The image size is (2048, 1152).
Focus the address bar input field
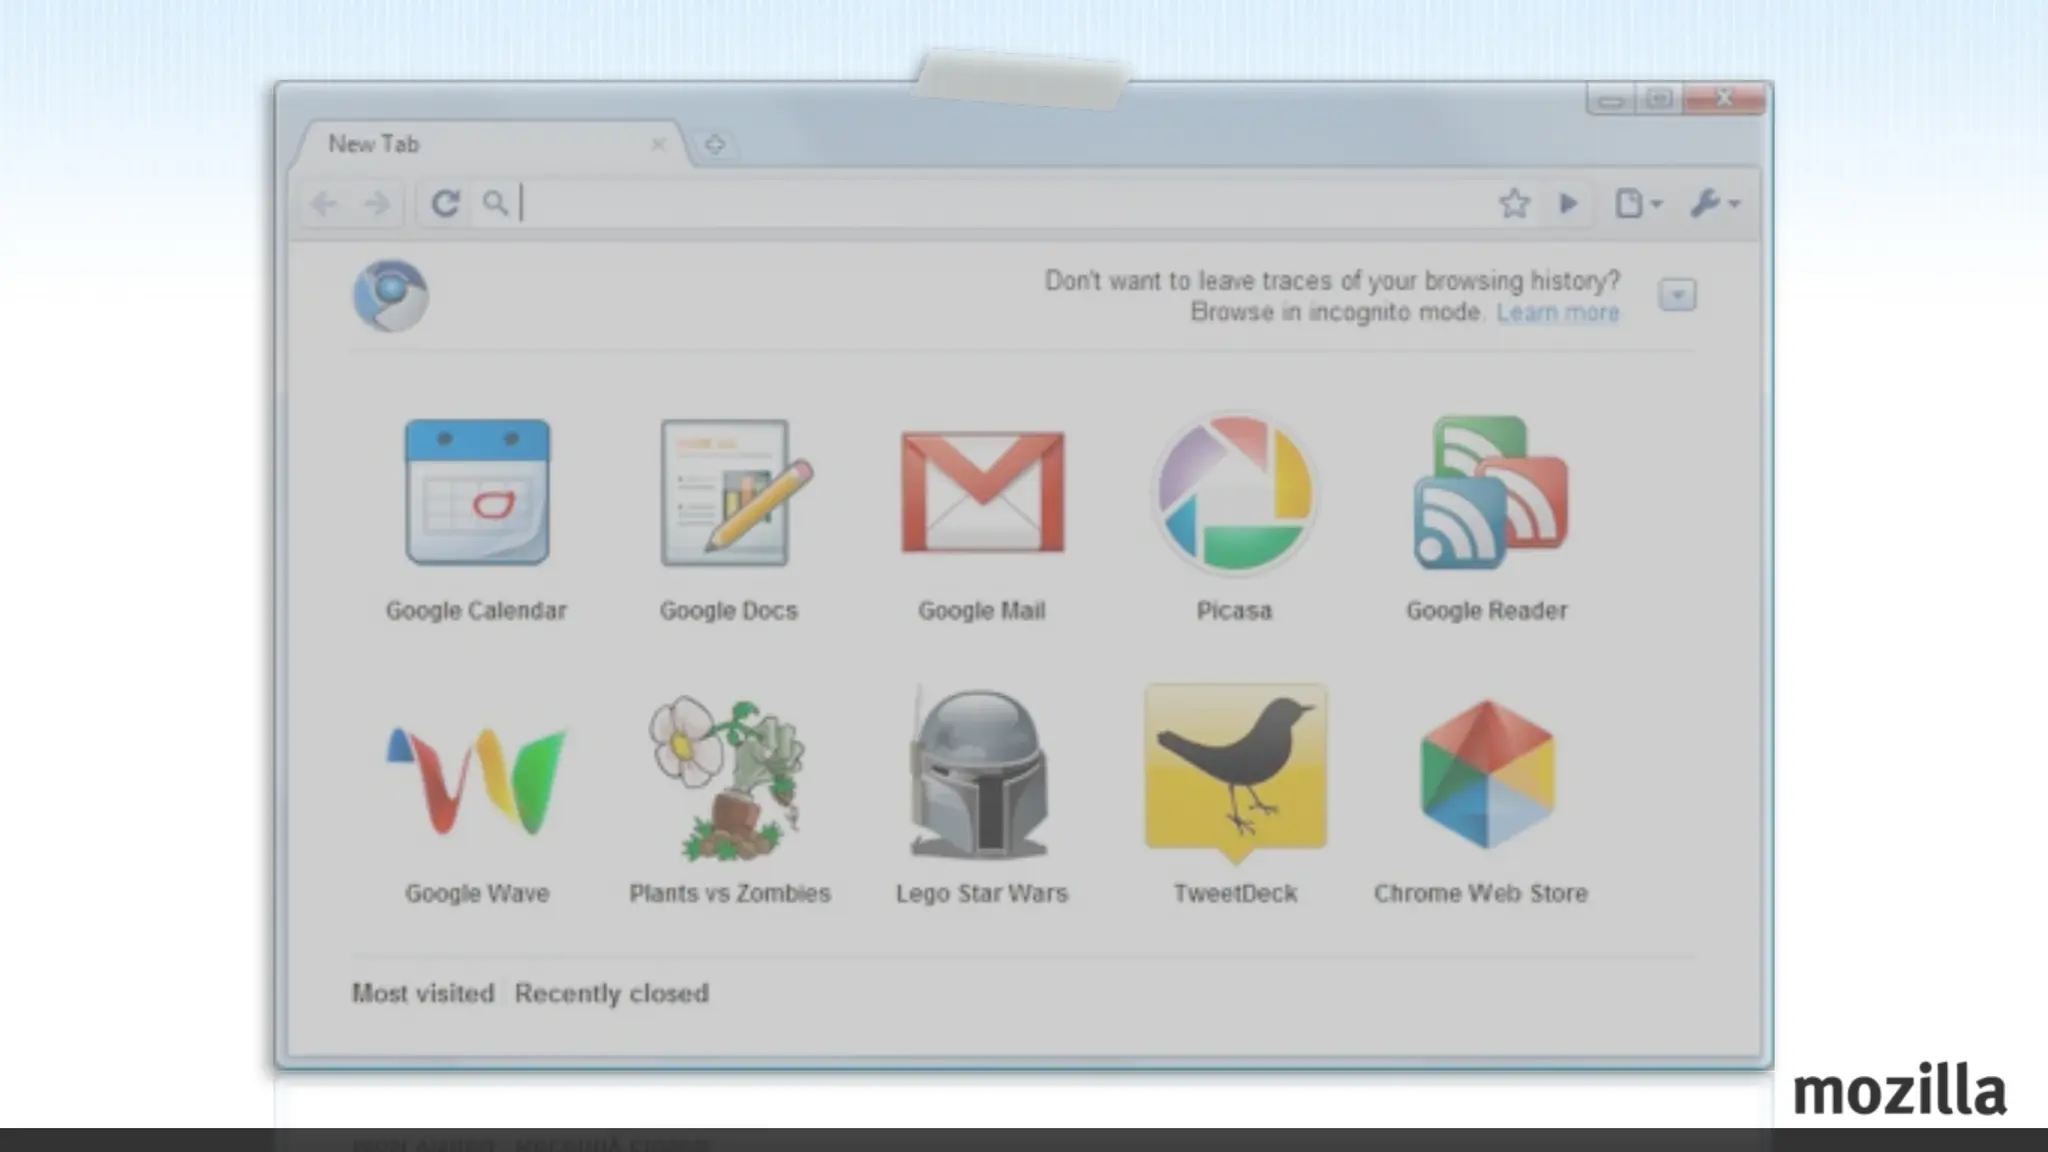coord(1000,204)
